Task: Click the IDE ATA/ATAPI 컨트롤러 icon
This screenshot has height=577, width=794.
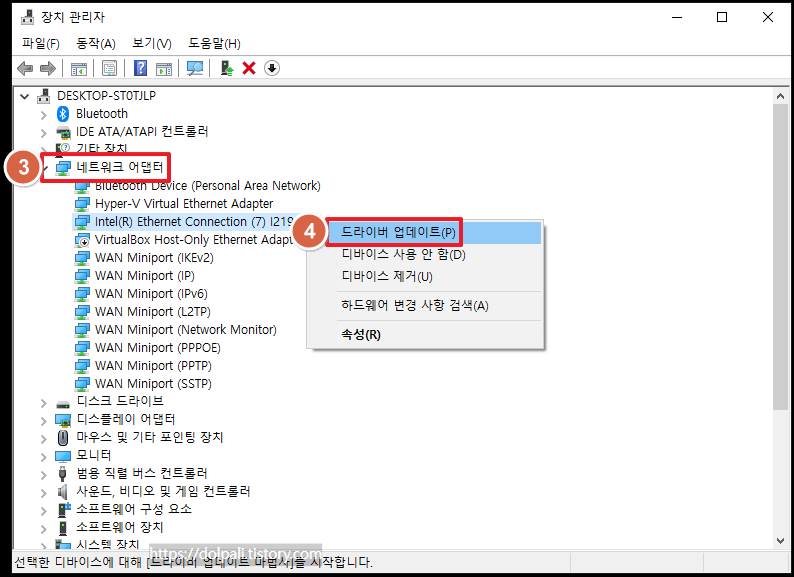Action: [x=63, y=132]
